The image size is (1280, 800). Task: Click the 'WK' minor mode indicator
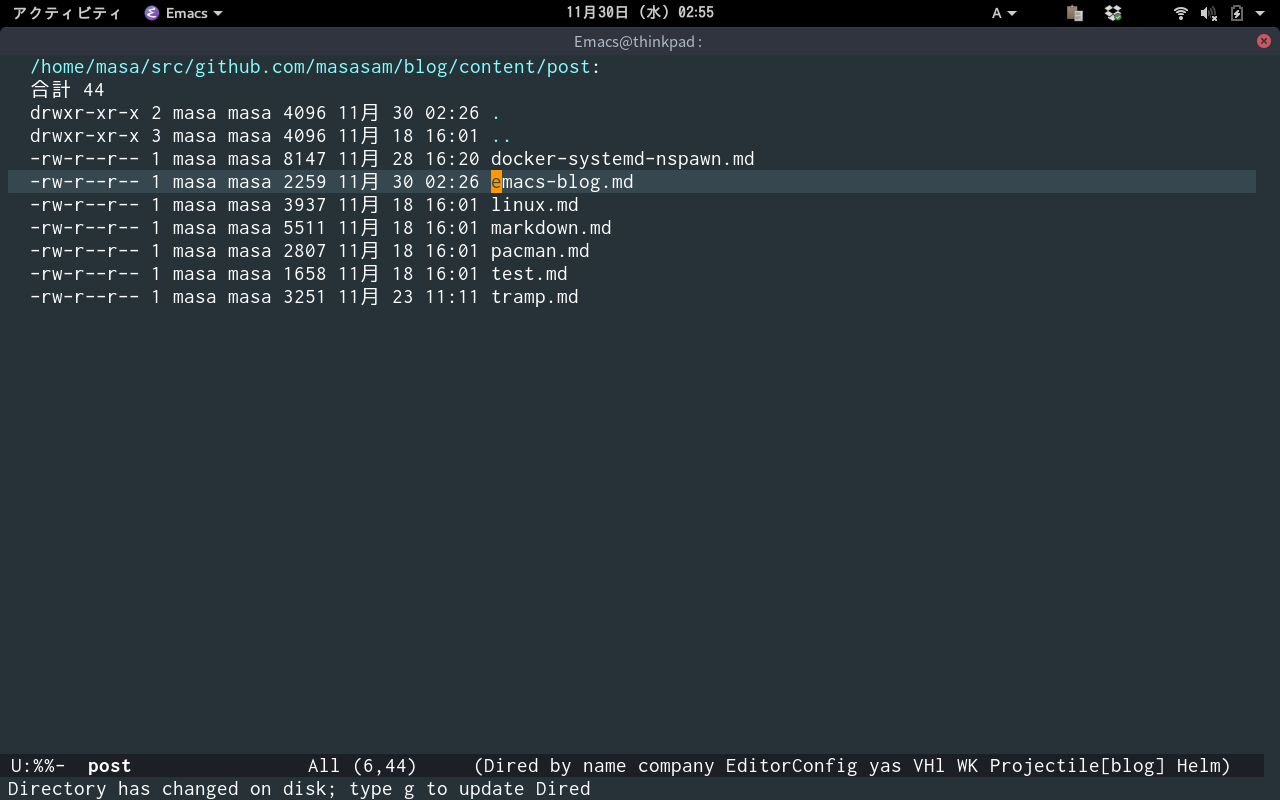[967, 766]
